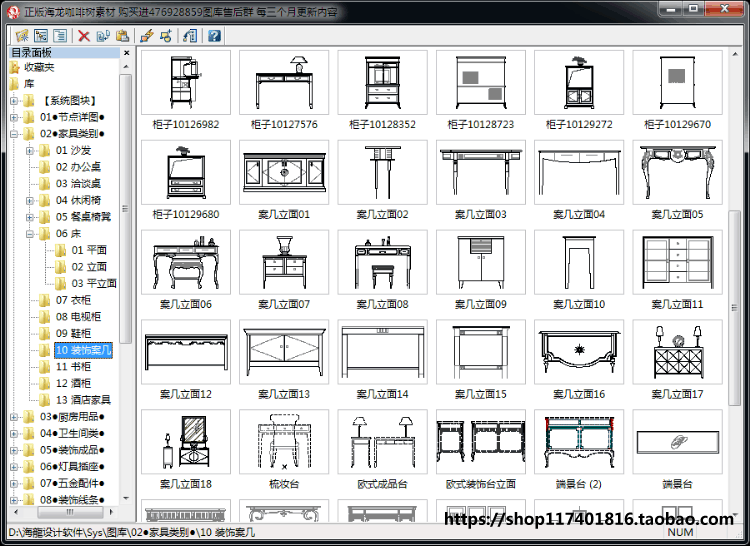This screenshot has width=750, height=546.
Task: Choose the 柜子10128352 cabinet thumbnail
Action: [383, 90]
